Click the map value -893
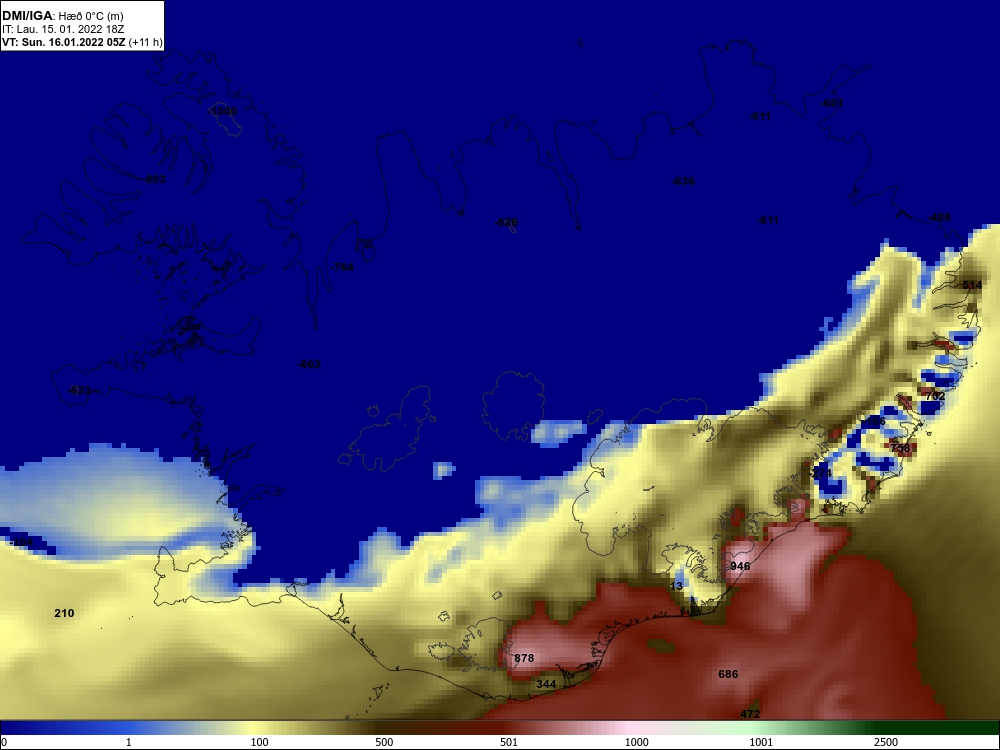This screenshot has width=1000, height=750. point(154,179)
